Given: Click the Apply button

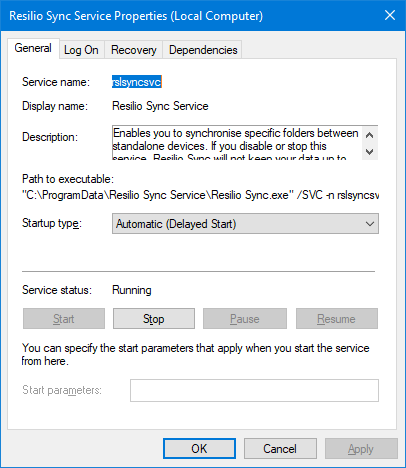Looking at the screenshot, I should 361,449.
